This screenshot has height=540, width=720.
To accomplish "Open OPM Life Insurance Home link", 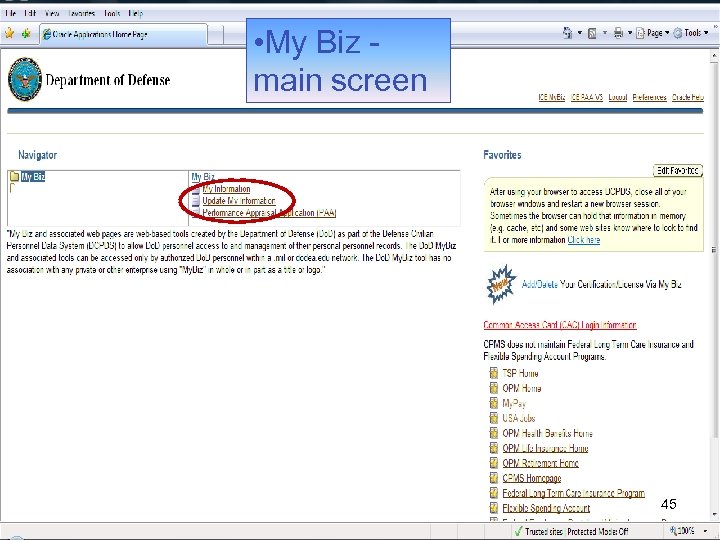I will point(545,448).
